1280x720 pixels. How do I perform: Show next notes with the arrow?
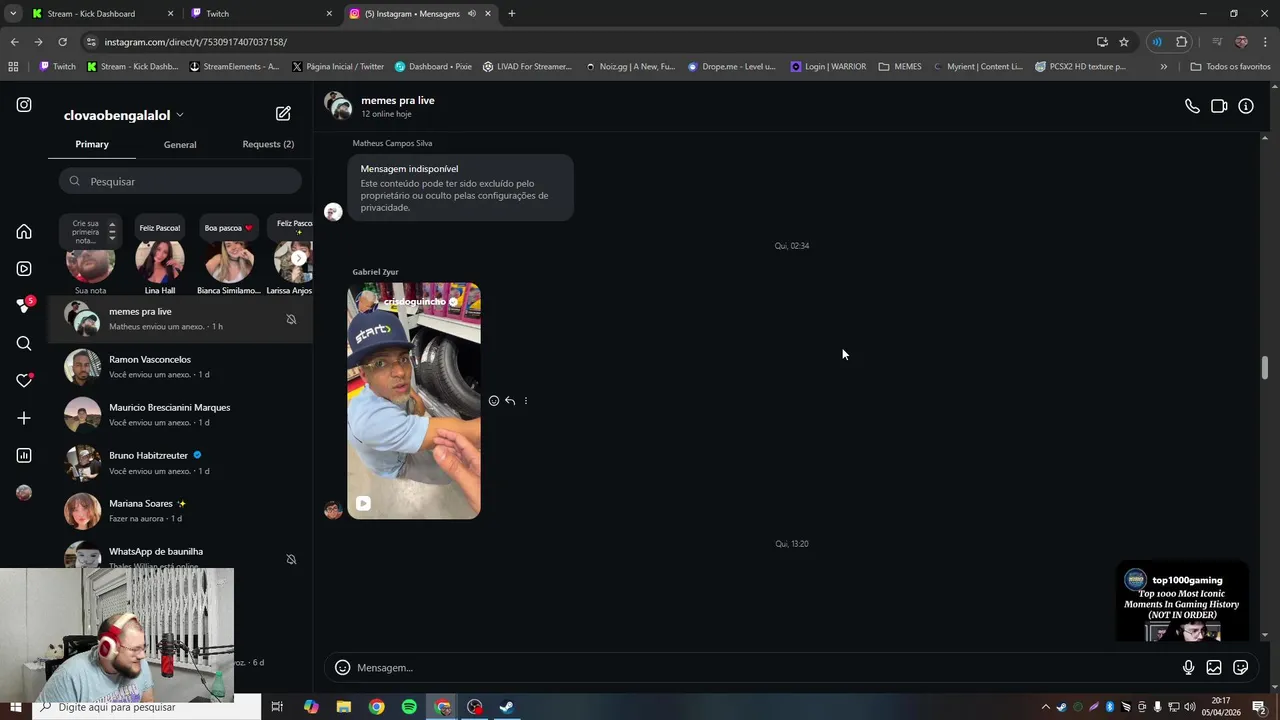click(298, 258)
